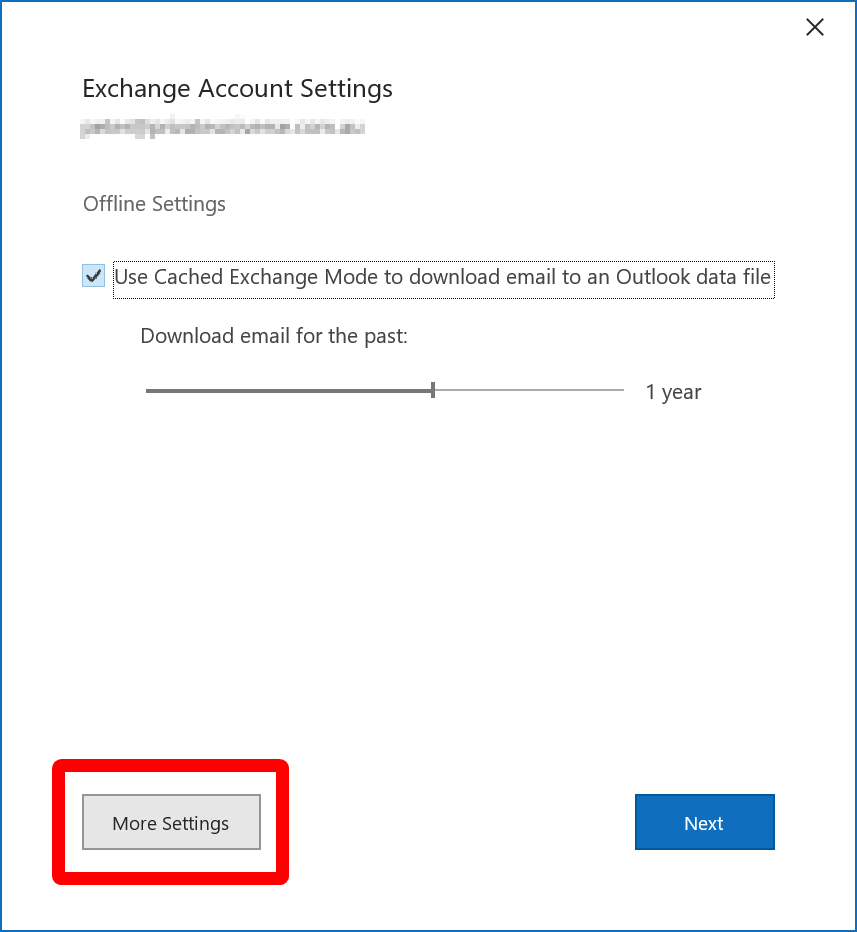Click the slider handle for download period
857x932 pixels.
433,390
